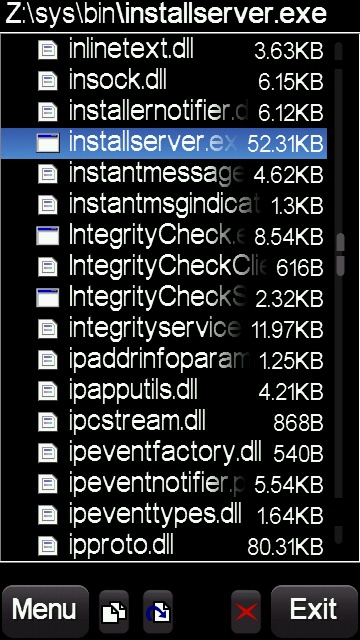
Task: Click the installserver.exe application icon
Action: [48, 143]
